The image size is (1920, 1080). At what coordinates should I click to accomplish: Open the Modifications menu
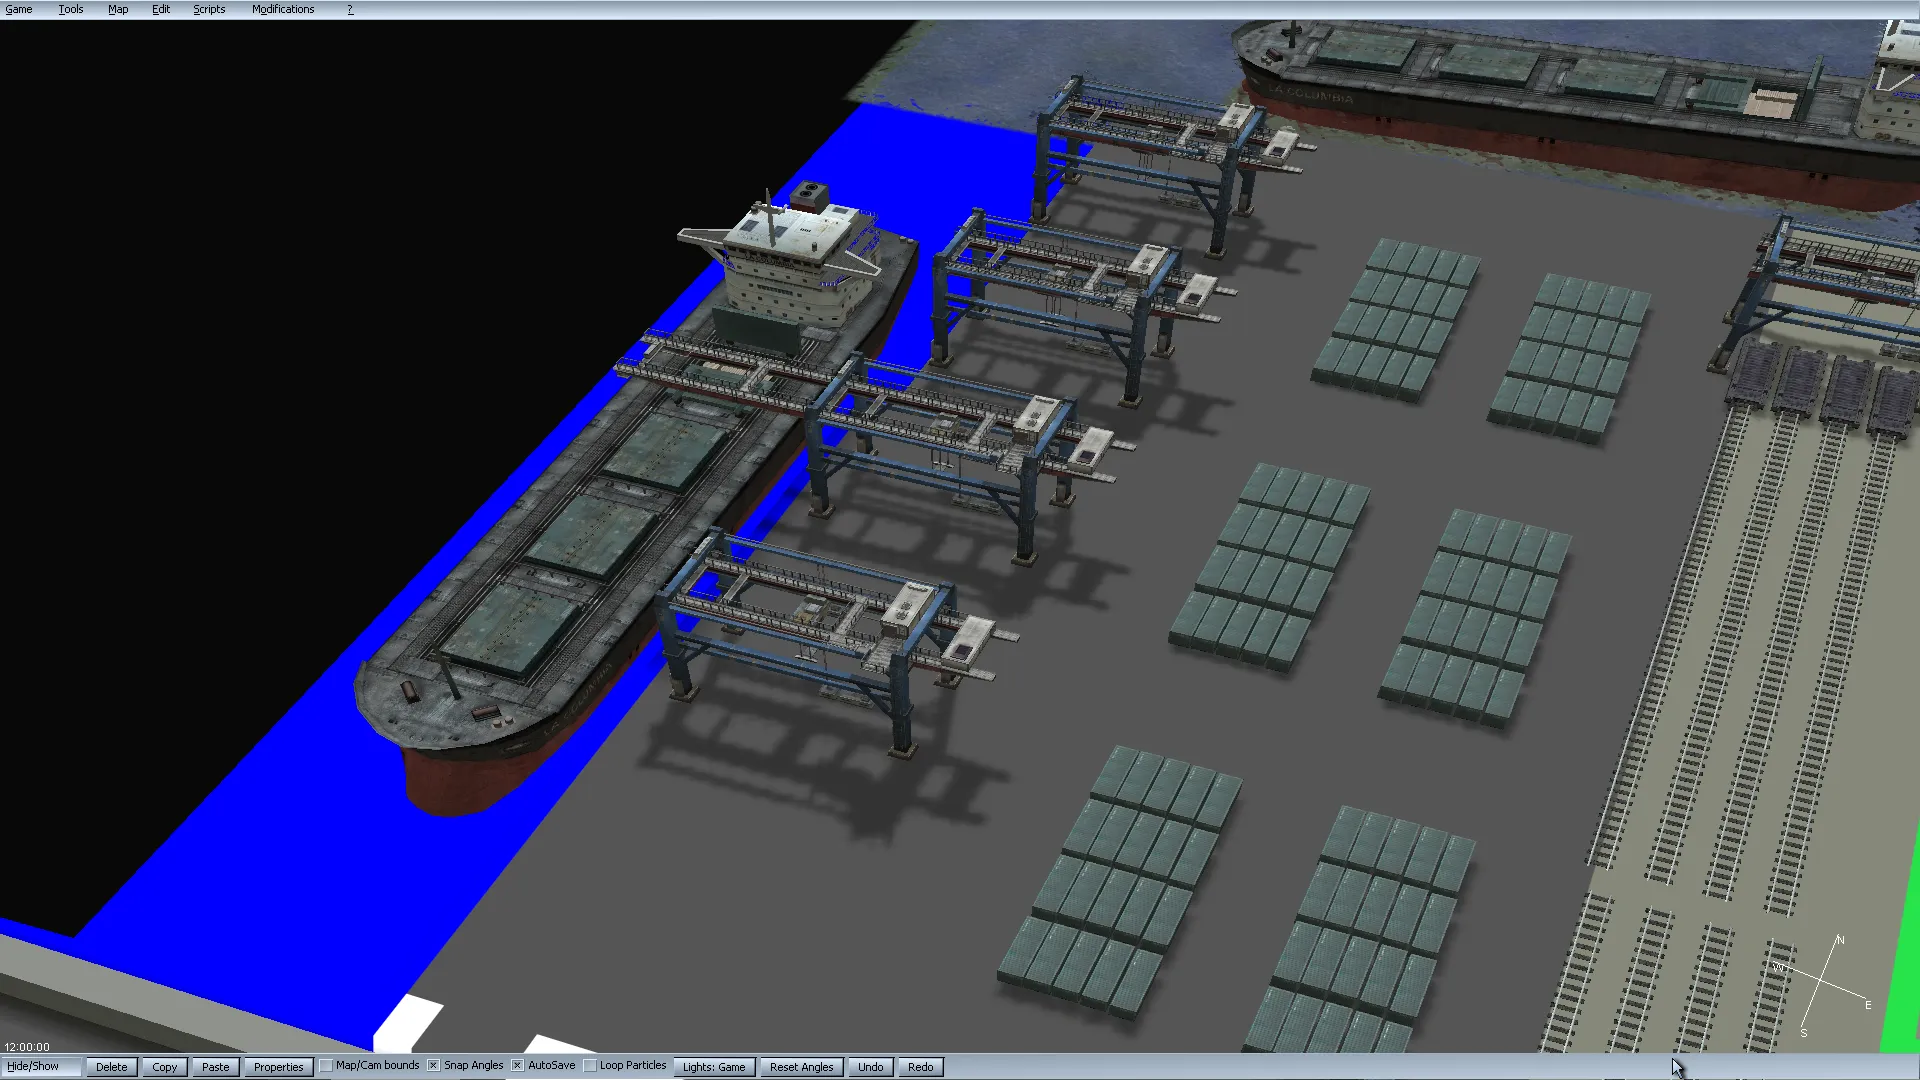283,9
